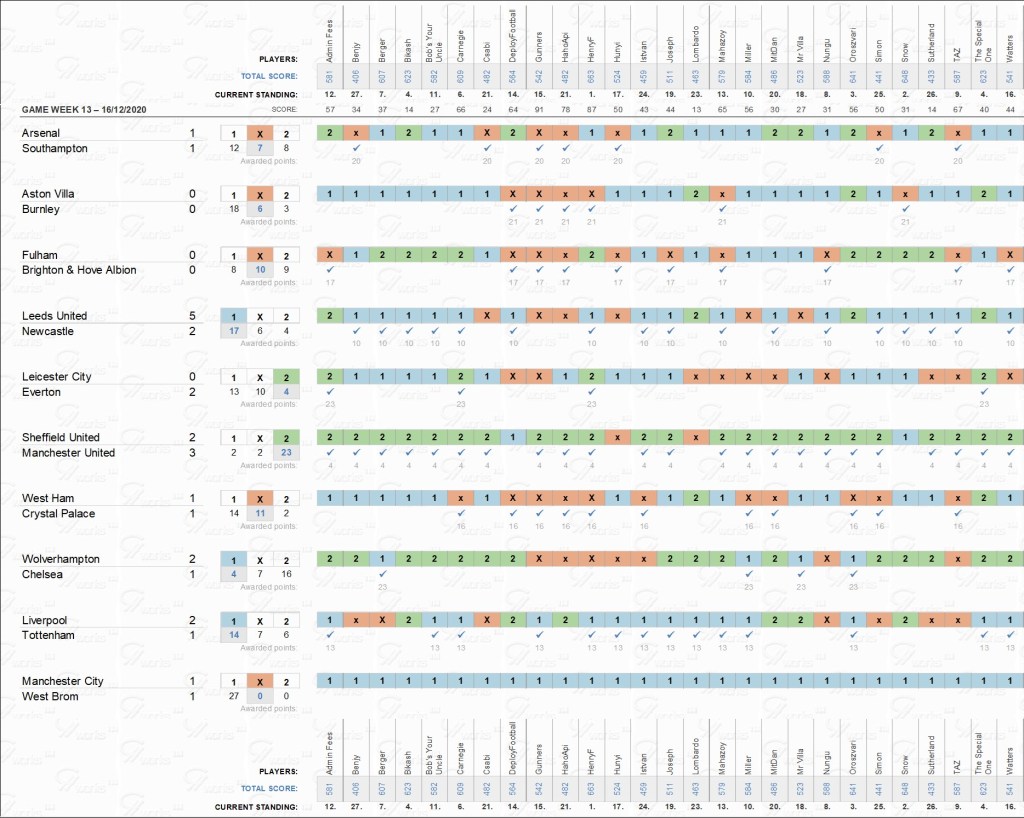This screenshot has width=1024, height=818.
Task: Open the Leeds United team name
Action: tap(54, 316)
